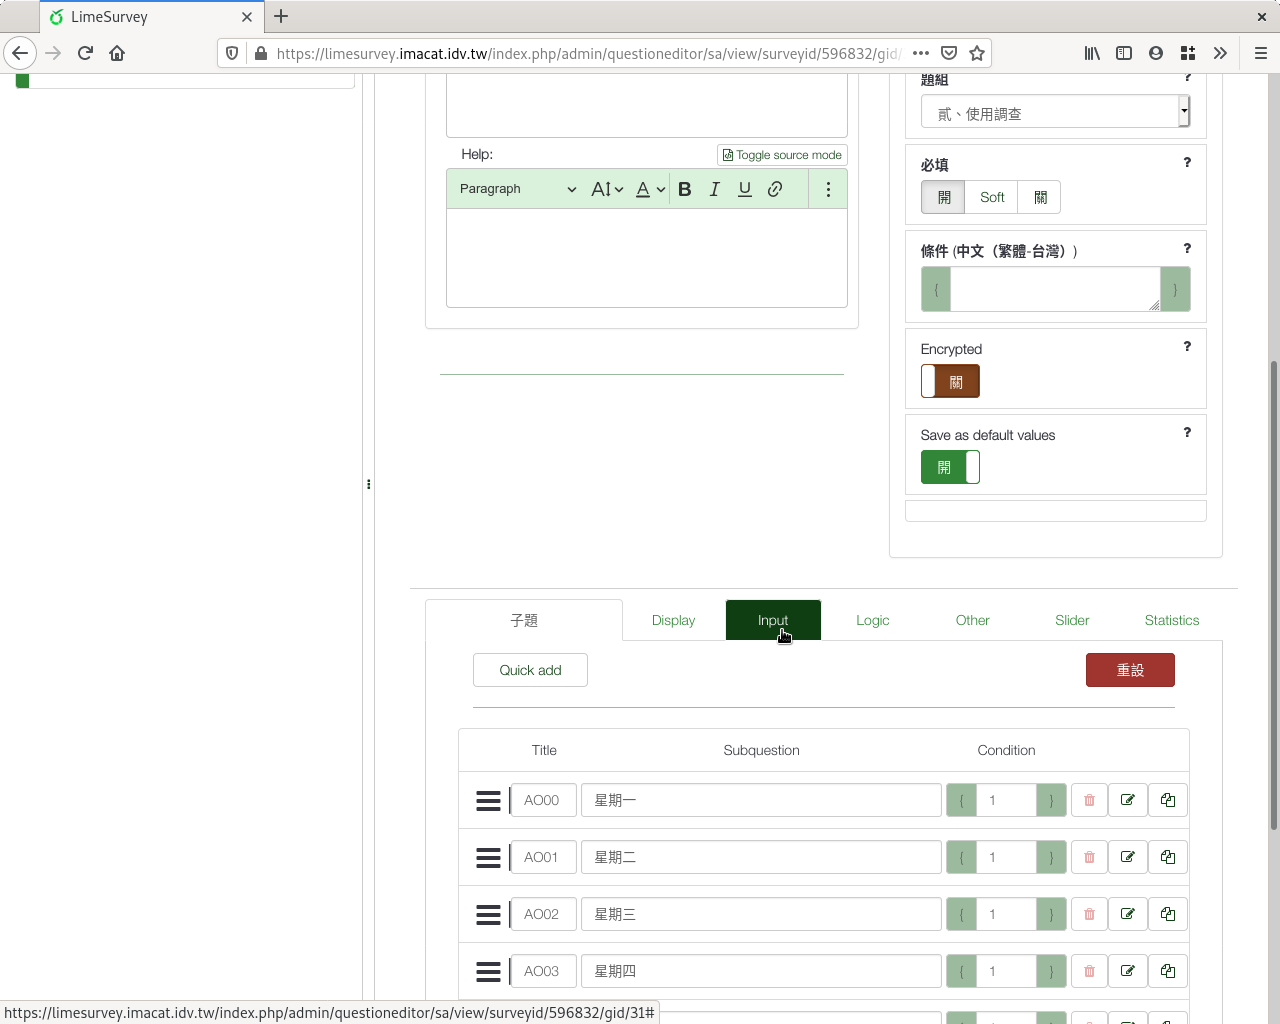Open the Firefox library icon
1280x1024 pixels.
pyautogui.click(x=1092, y=53)
